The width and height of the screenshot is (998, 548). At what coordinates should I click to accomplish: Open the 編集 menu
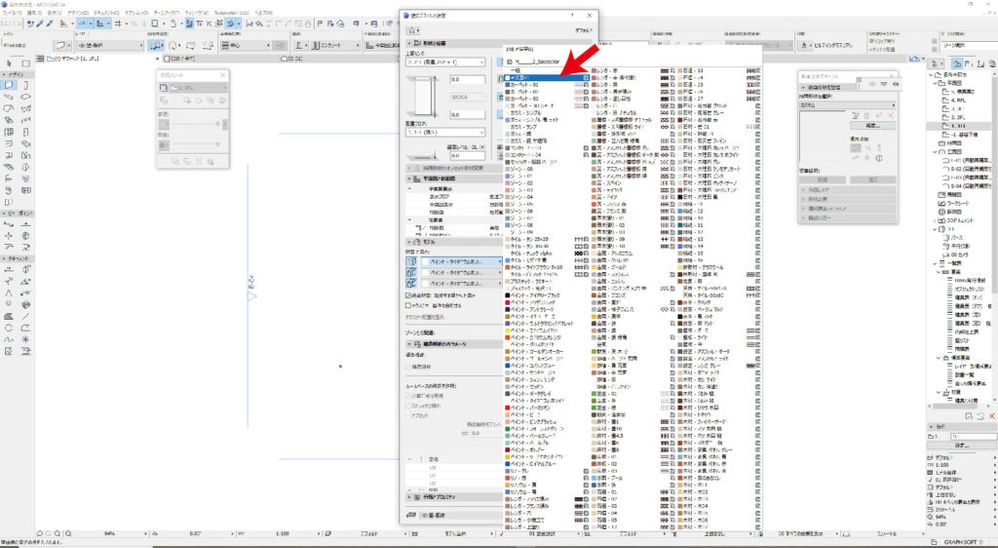[35, 13]
